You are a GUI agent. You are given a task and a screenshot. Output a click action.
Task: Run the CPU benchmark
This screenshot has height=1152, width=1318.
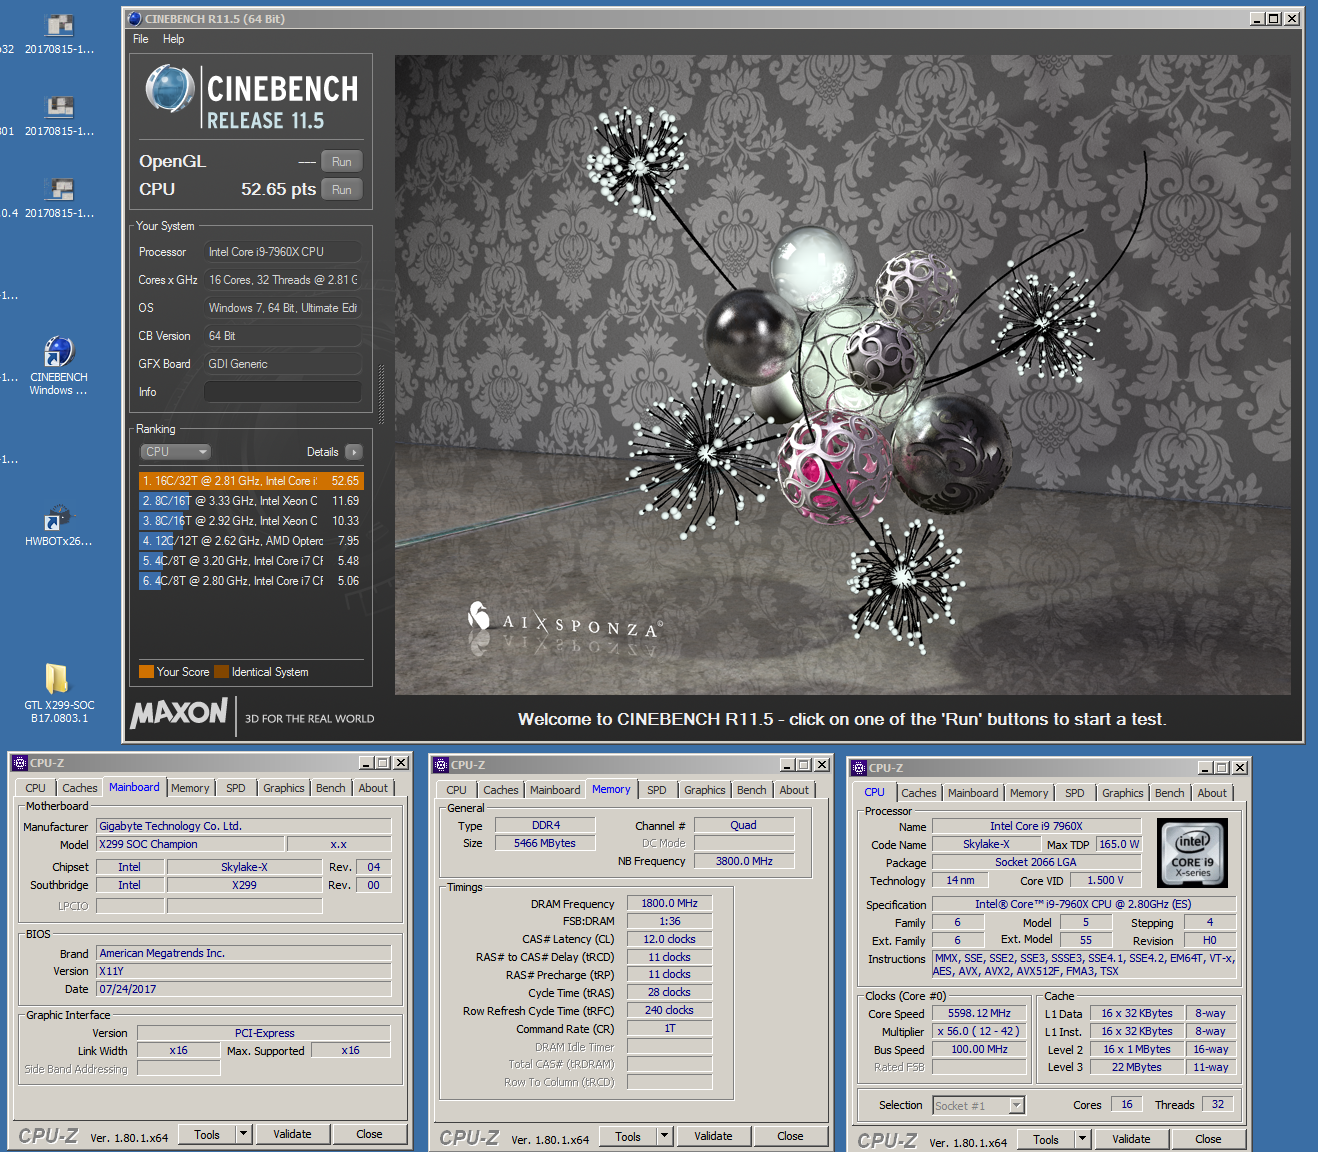coord(342,190)
